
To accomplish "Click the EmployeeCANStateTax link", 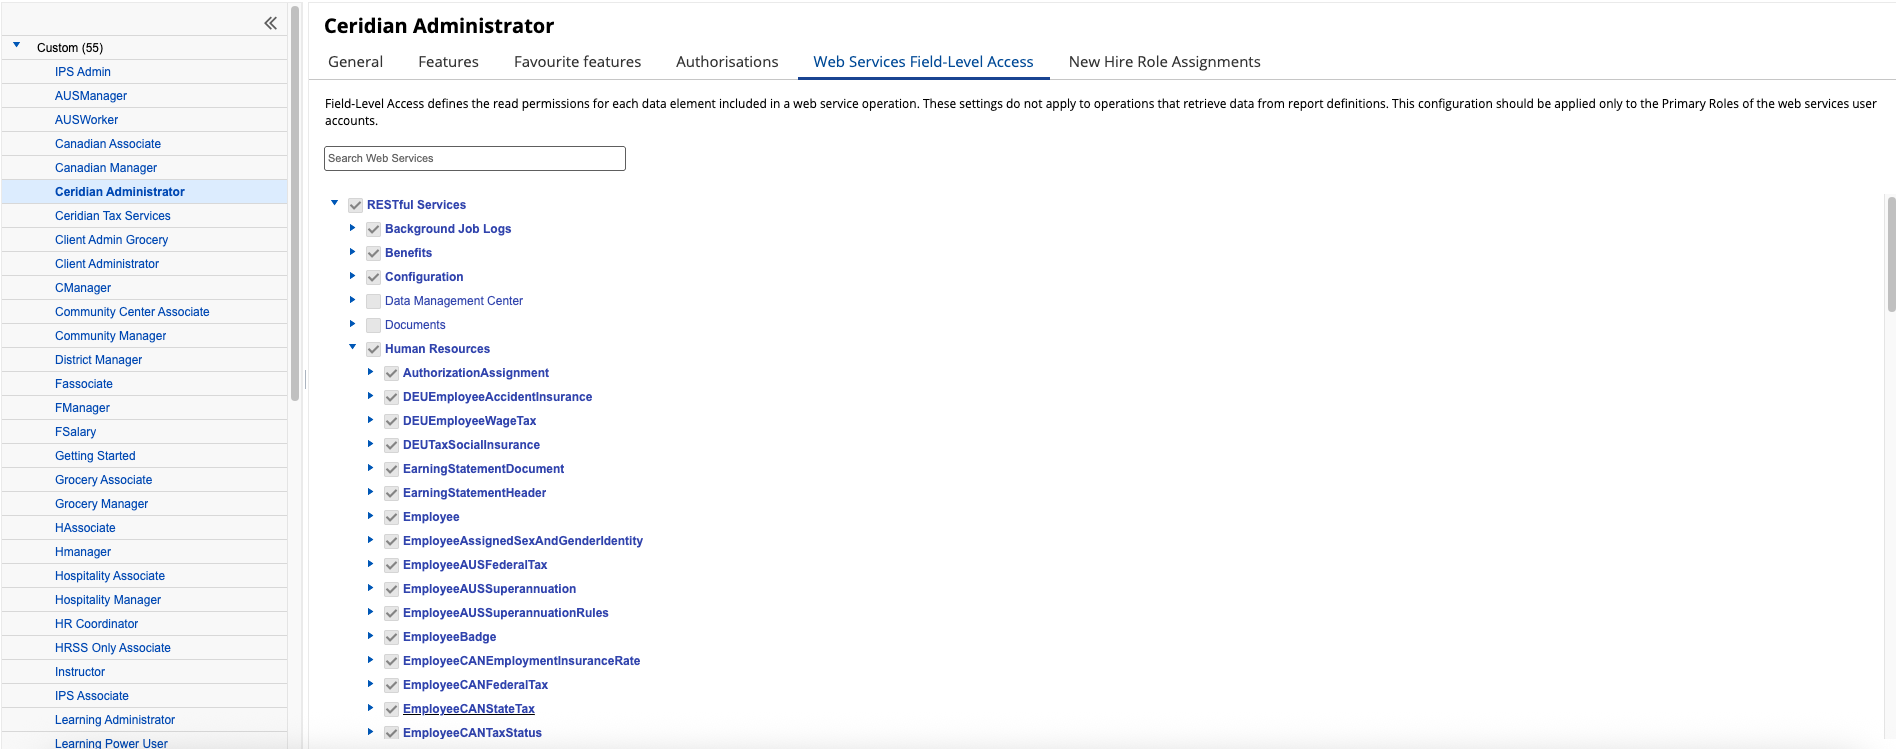I will click(468, 709).
